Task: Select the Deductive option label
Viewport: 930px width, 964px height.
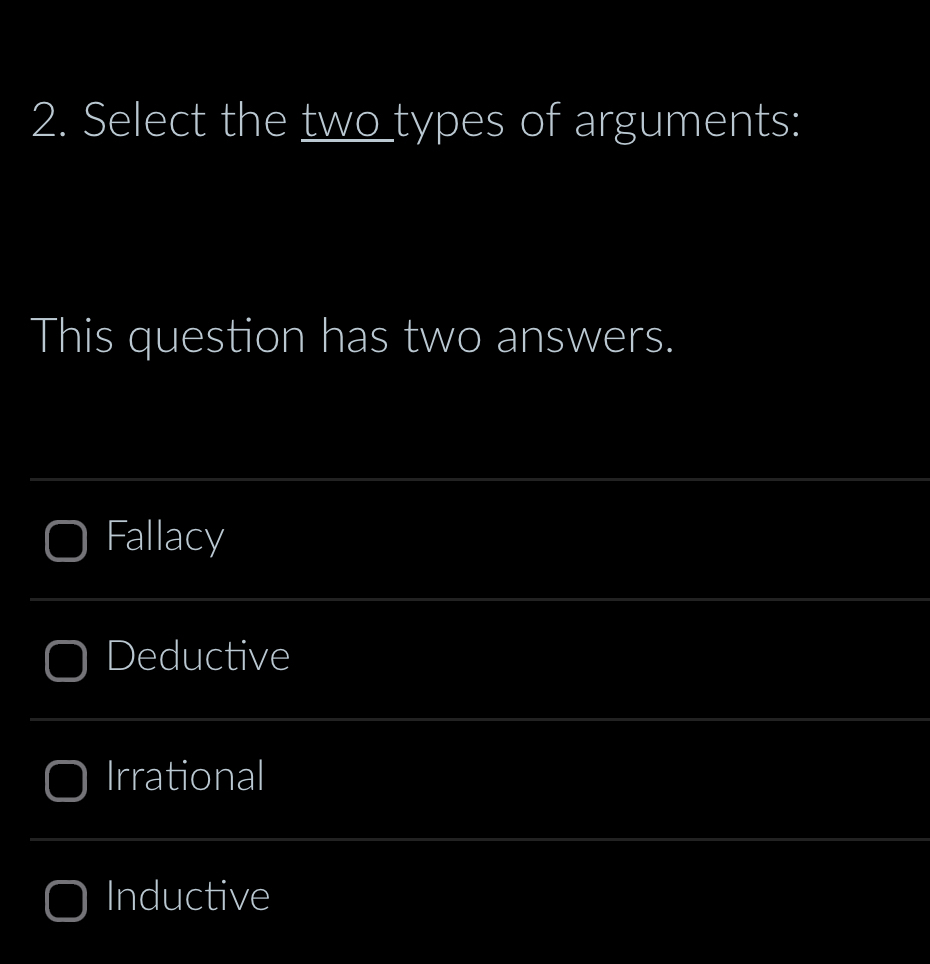Action: 198,657
